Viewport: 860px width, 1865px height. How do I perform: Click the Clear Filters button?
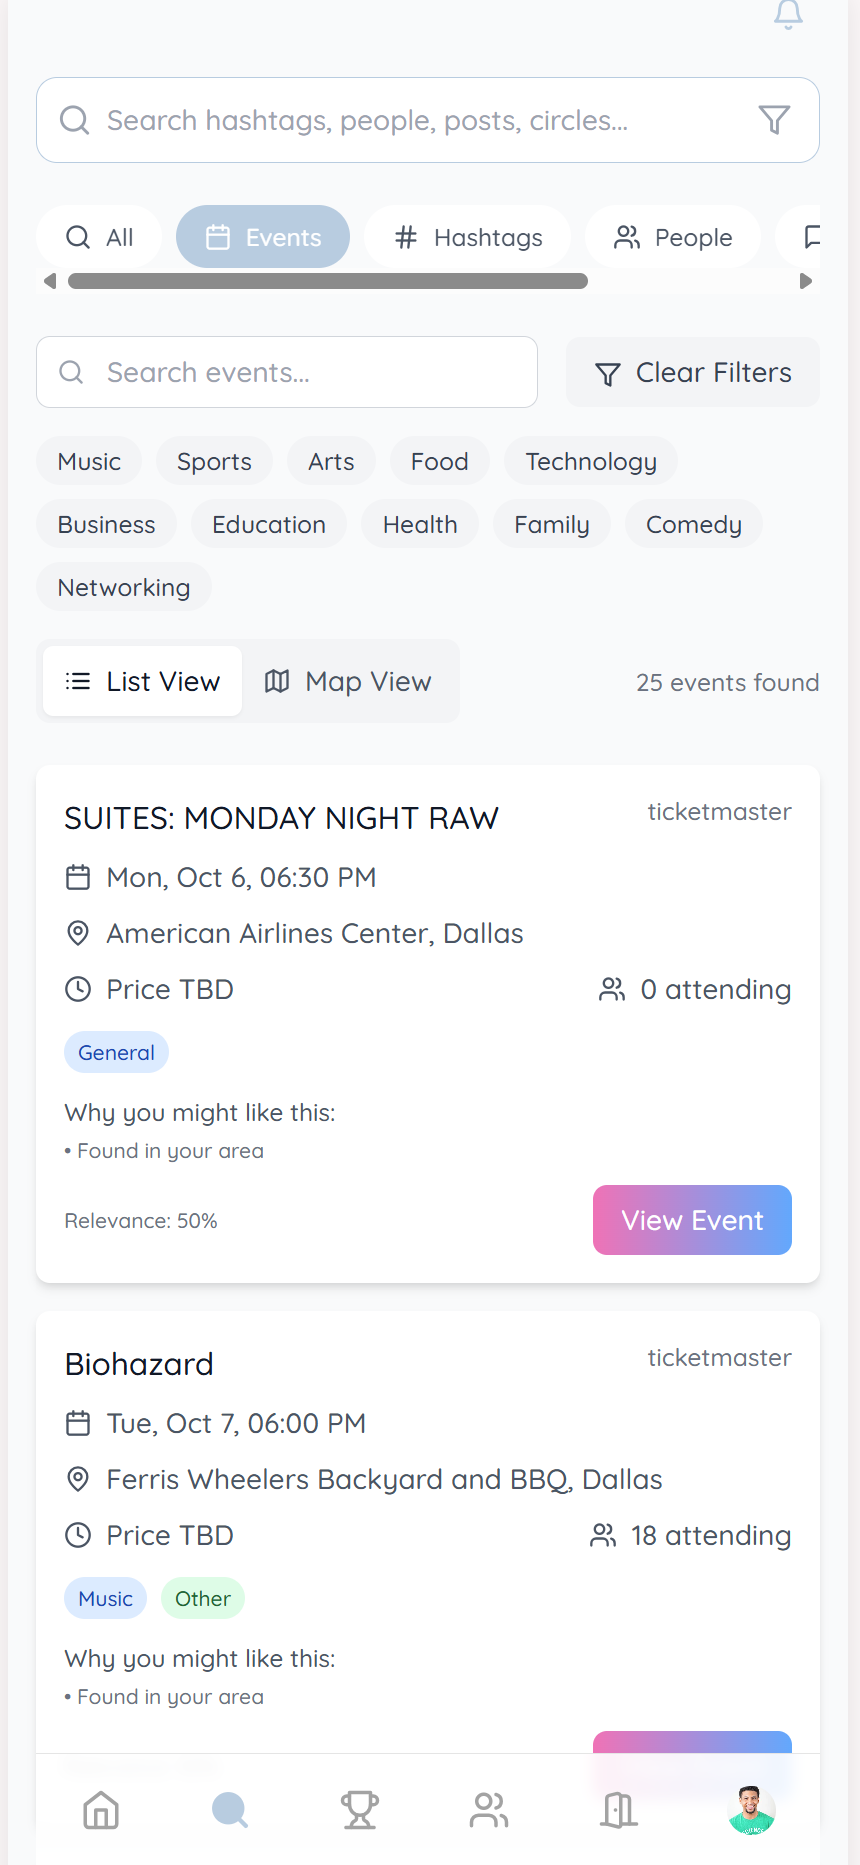(x=693, y=373)
